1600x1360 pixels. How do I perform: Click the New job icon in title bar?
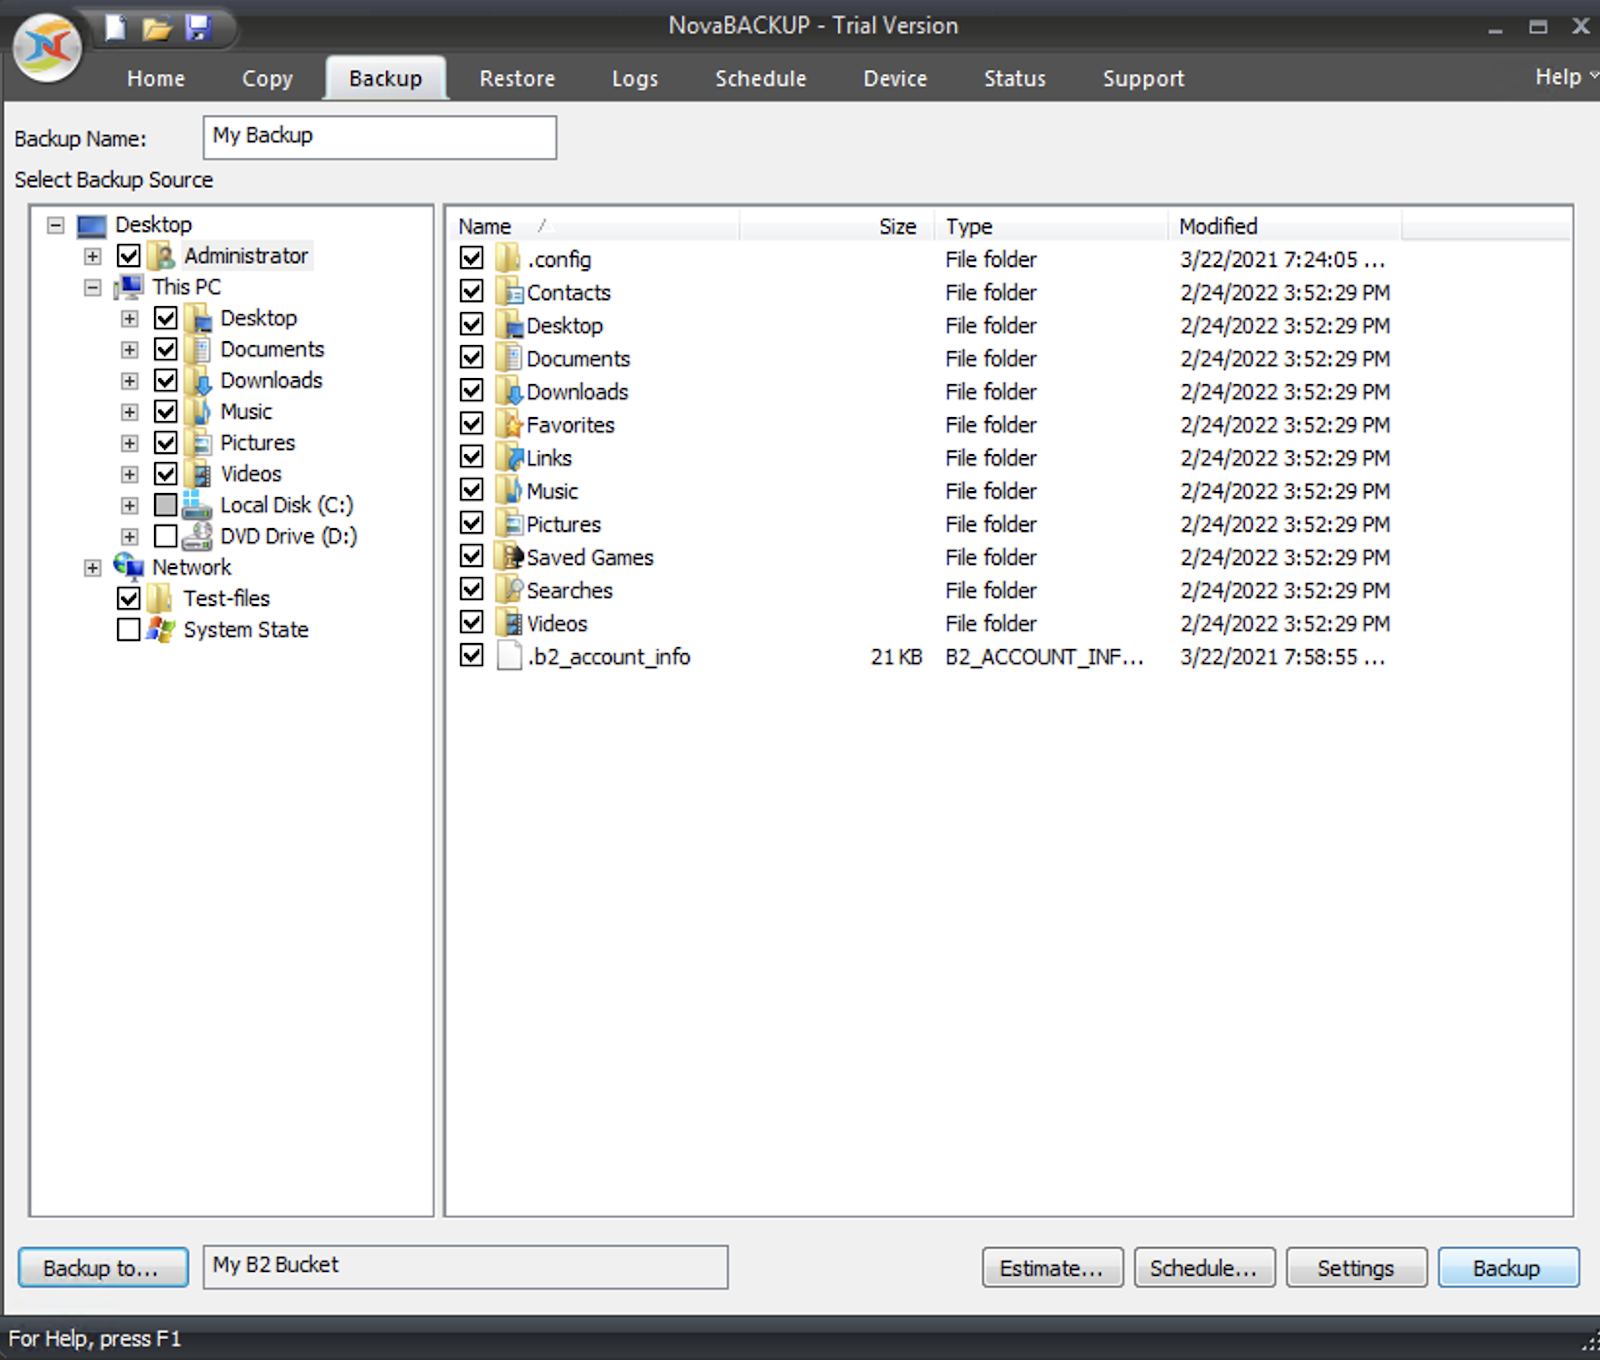115,27
